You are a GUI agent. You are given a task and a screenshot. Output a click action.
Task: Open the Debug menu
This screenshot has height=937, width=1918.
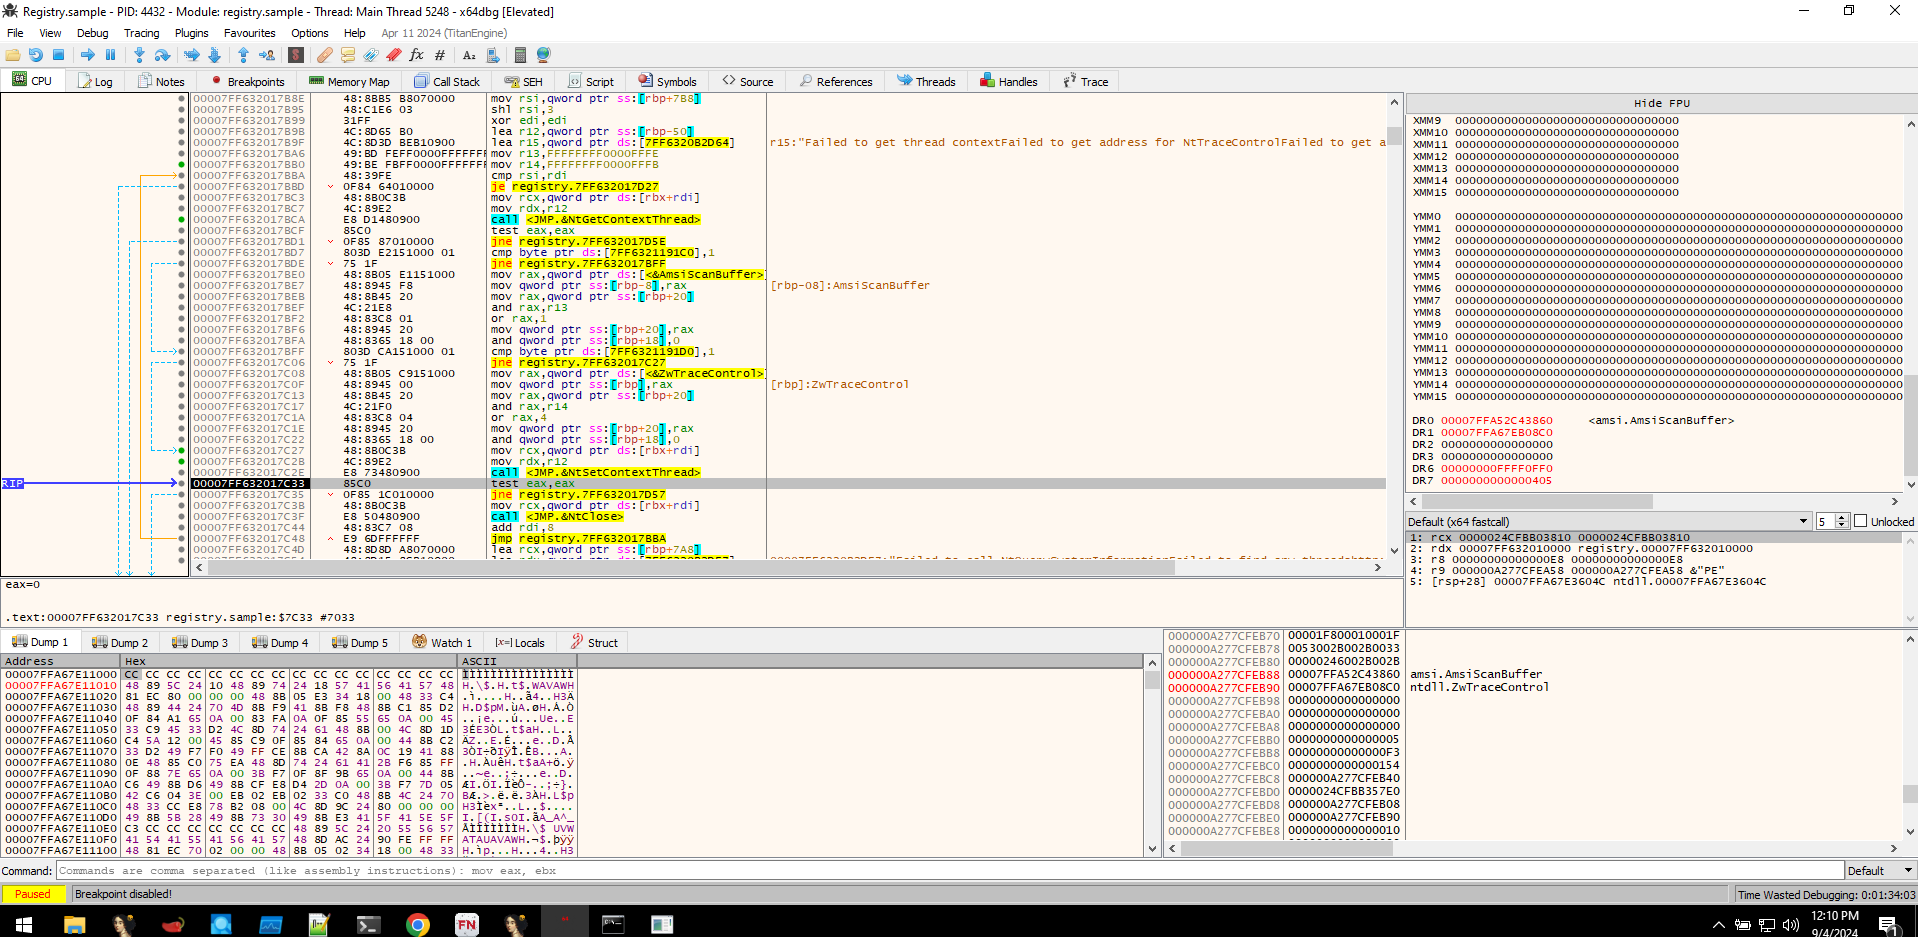[x=92, y=33]
